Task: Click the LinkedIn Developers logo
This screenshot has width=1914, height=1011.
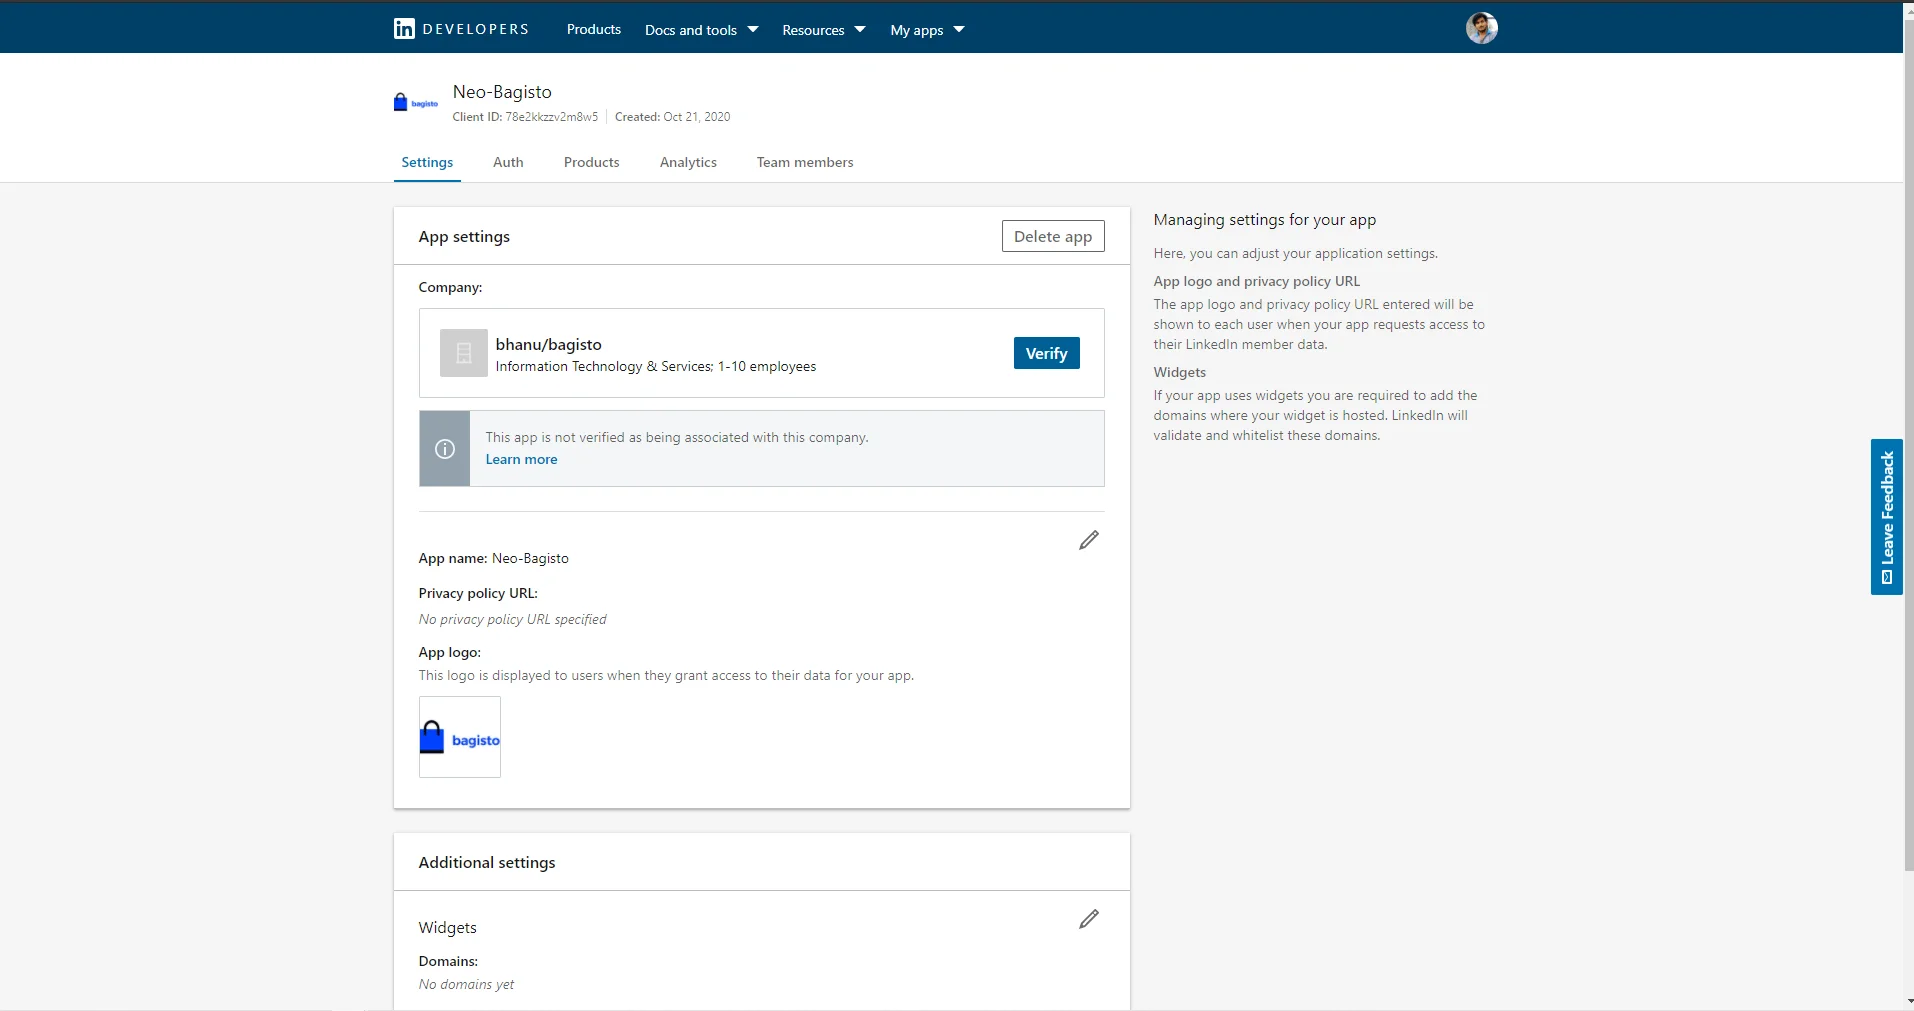Action: coord(461,29)
